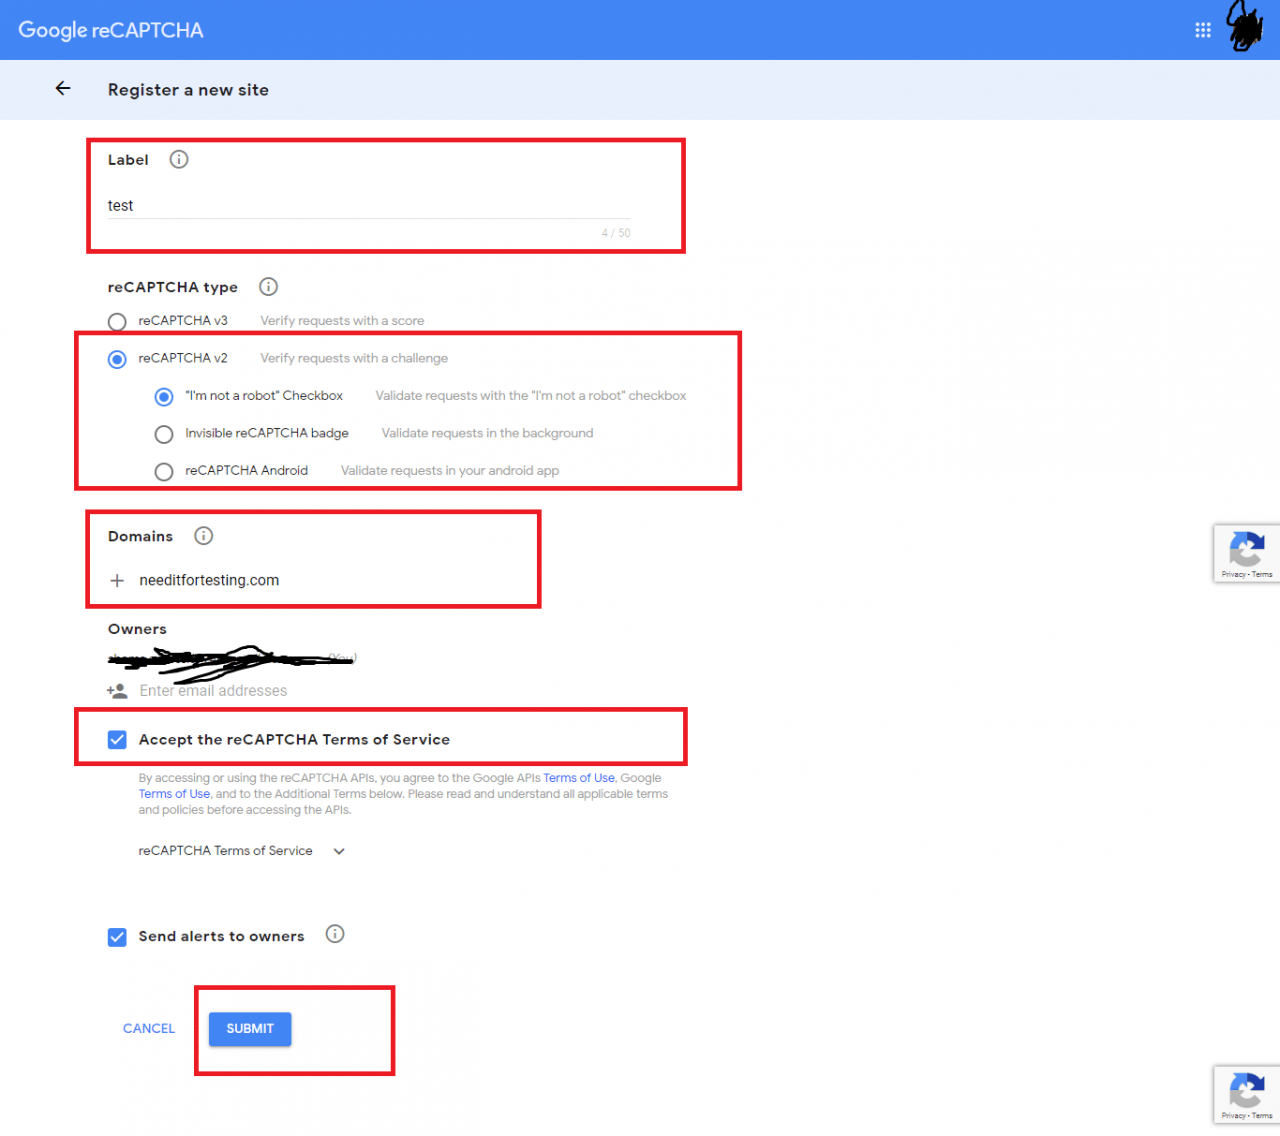The height and width of the screenshot is (1136, 1280).
Task: Click the info icon next to Label
Action: [179, 159]
